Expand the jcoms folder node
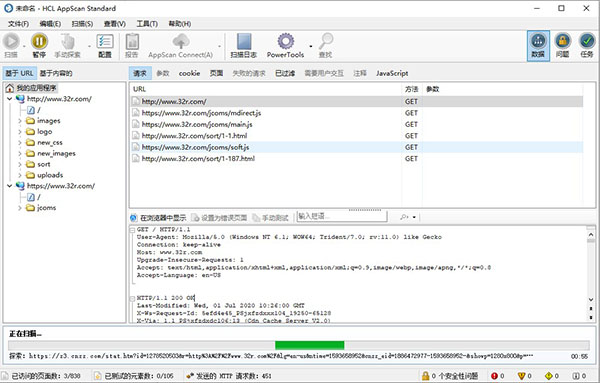Screen dimensions: 600x383 pos(20,208)
